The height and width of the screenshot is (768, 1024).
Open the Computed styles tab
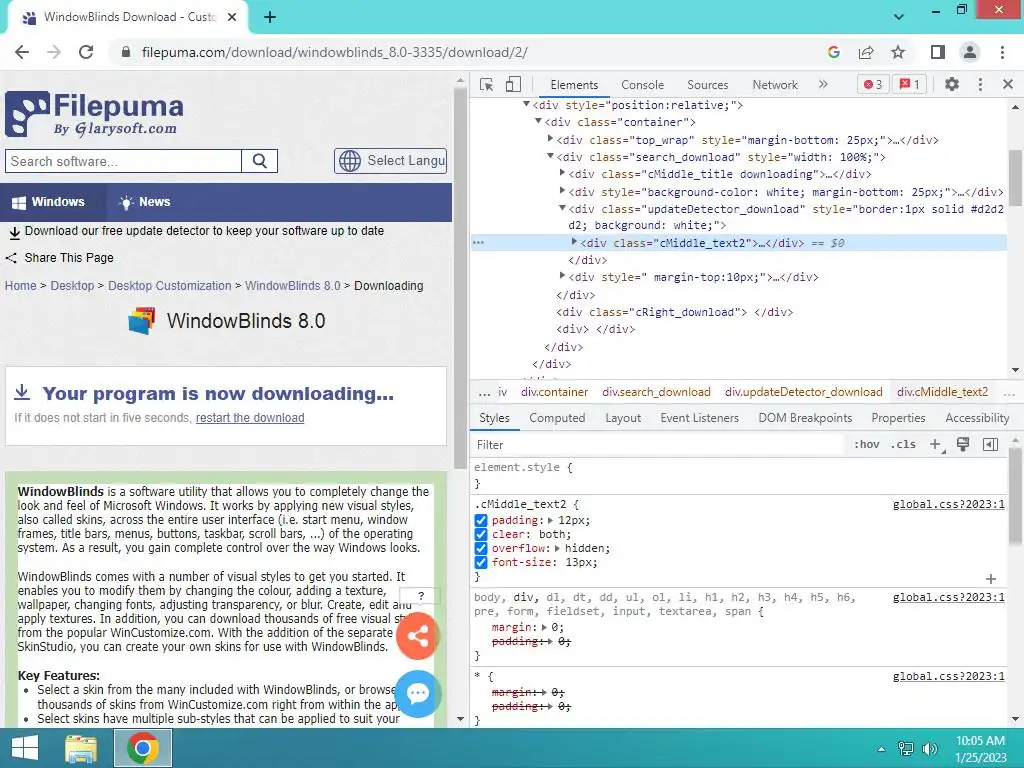pos(557,418)
